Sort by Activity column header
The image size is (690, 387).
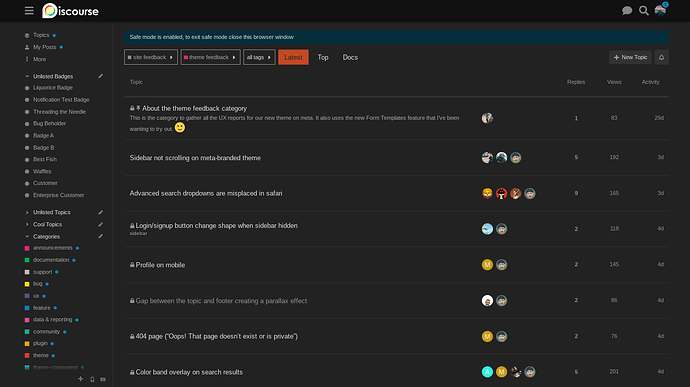[x=650, y=82]
